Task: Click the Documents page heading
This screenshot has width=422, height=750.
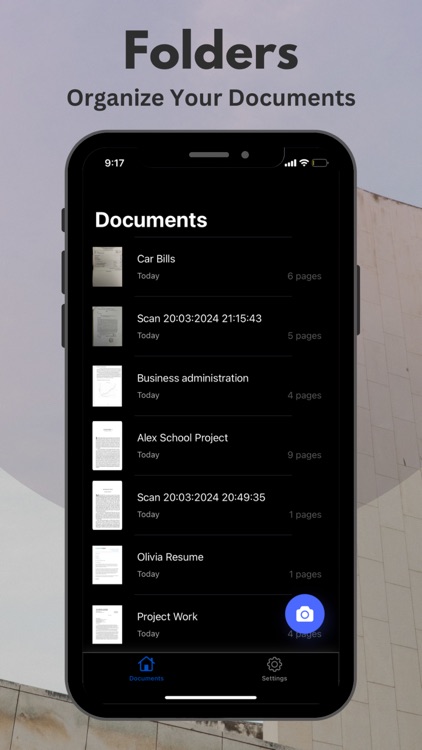Action: [x=151, y=220]
